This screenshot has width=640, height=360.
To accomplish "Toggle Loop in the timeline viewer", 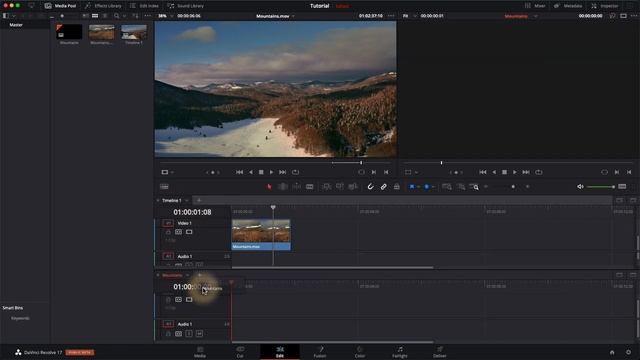I will point(539,172).
